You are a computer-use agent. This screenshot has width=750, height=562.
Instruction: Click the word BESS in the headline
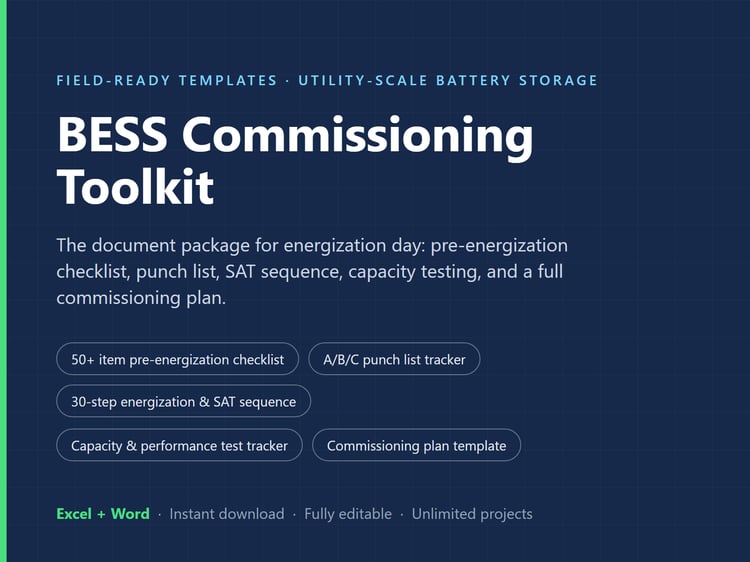[x=112, y=134]
